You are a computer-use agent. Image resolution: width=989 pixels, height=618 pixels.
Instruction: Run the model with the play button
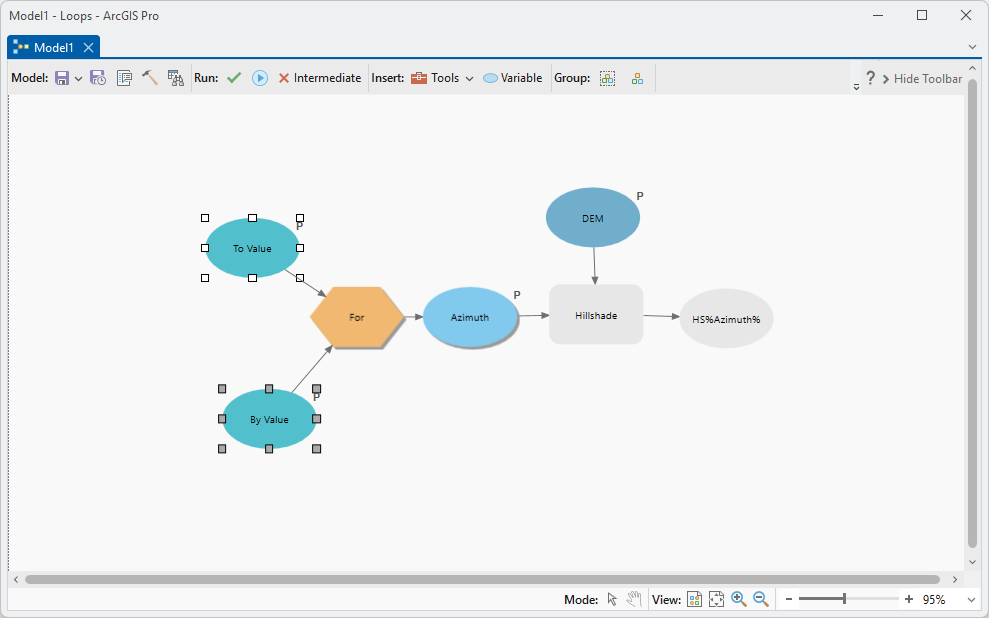point(260,78)
